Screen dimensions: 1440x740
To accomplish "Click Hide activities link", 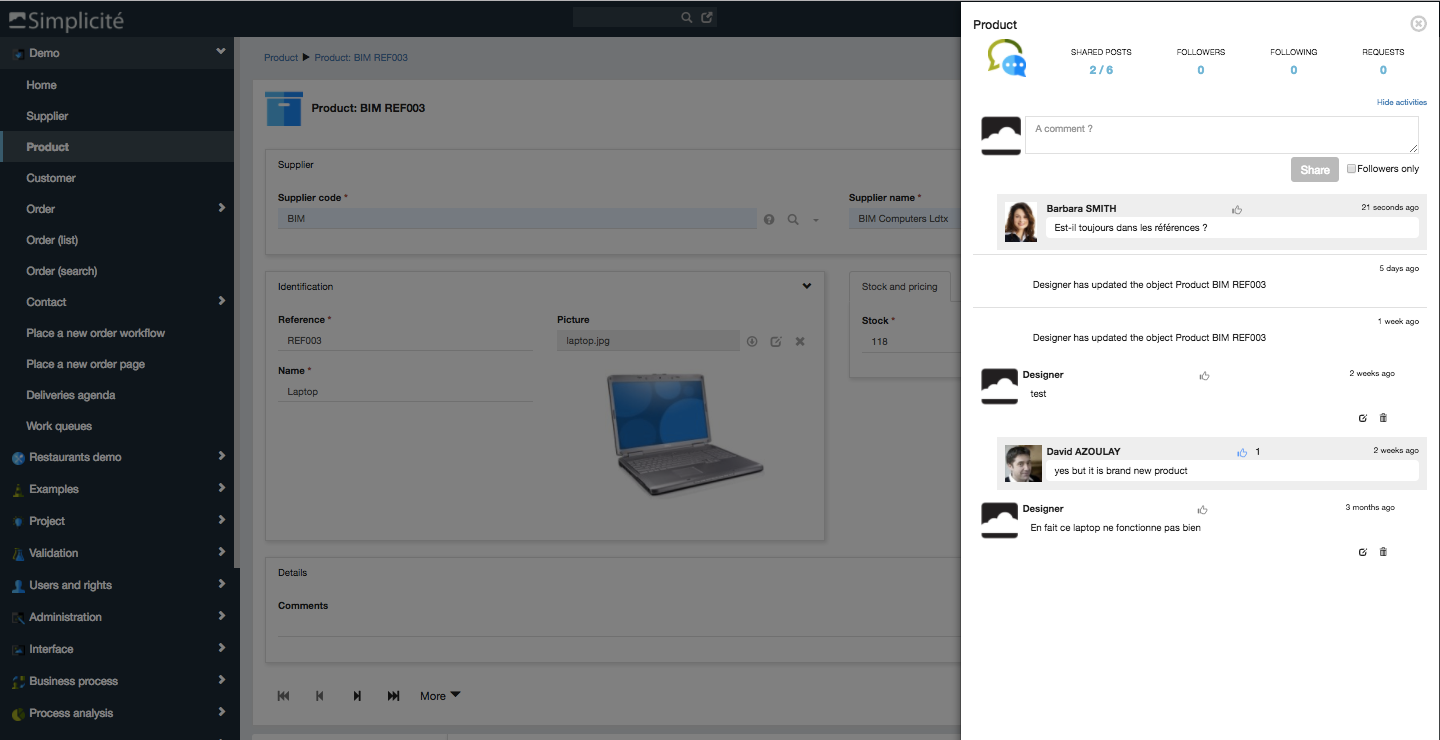I will tap(1402, 102).
